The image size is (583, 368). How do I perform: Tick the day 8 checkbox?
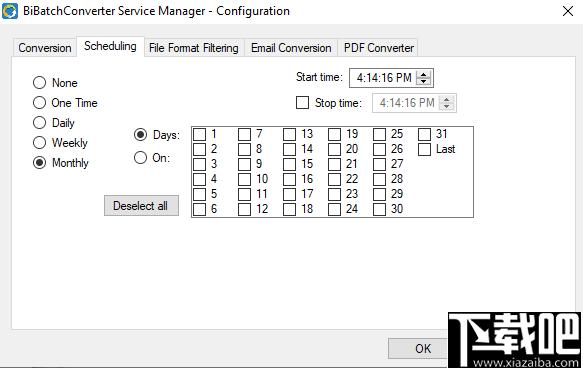point(244,149)
